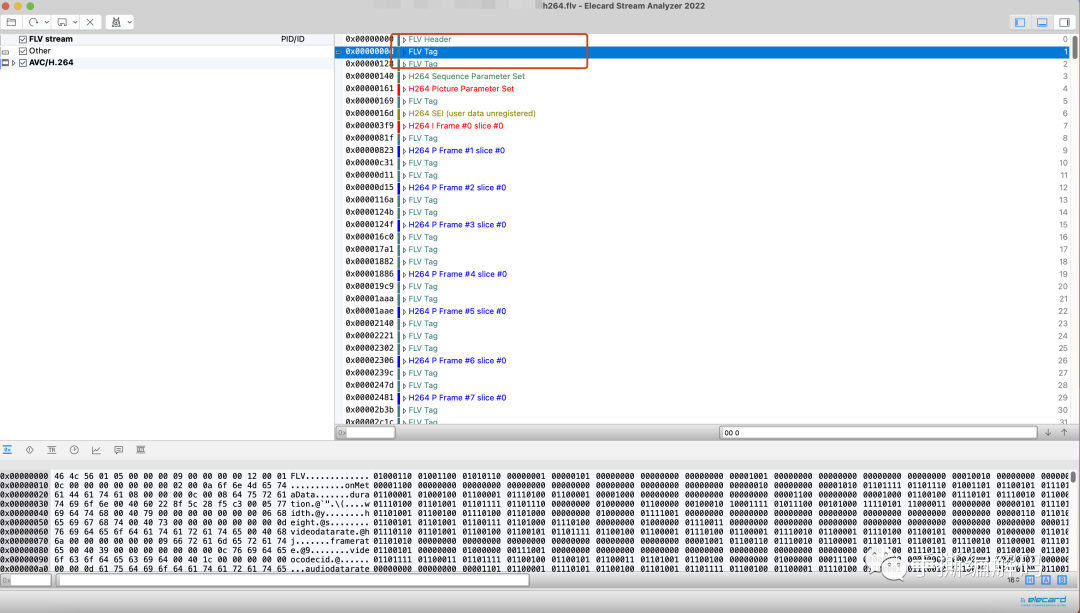The width and height of the screenshot is (1080, 613).
Task: Select H264 Sequence Parameter Set row
Action: [466, 76]
